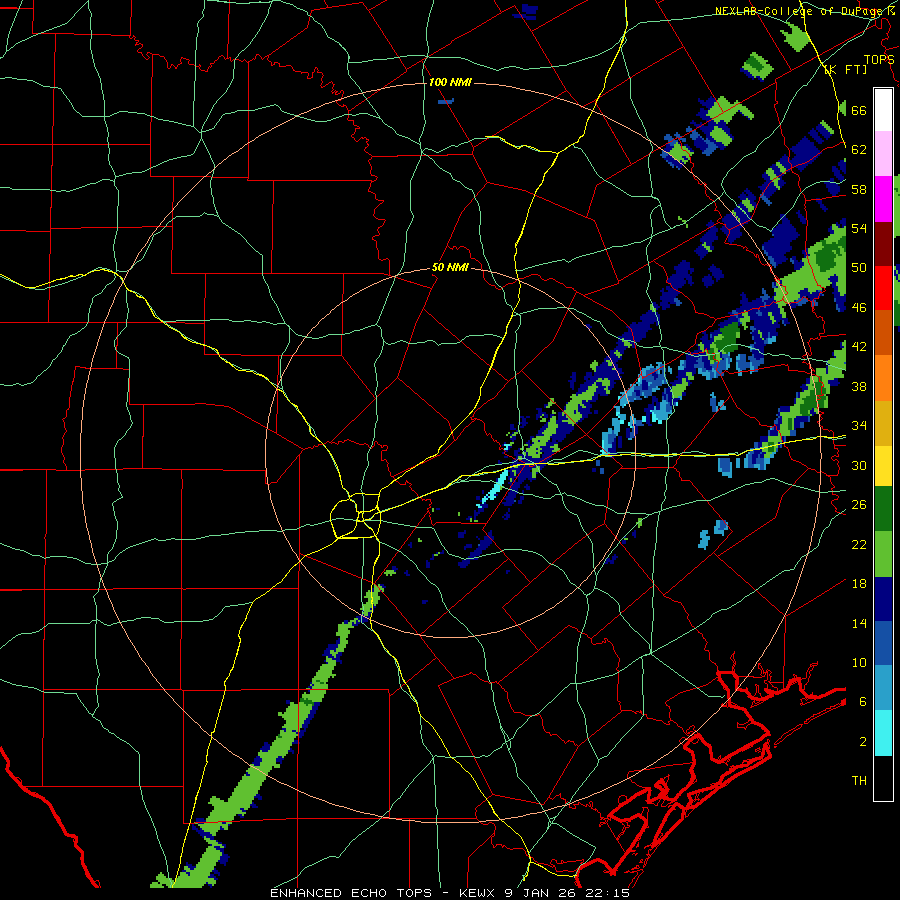Click the bright red color band near 50
The image size is (900, 900).
pyautogui.click(x=883, y=288)
